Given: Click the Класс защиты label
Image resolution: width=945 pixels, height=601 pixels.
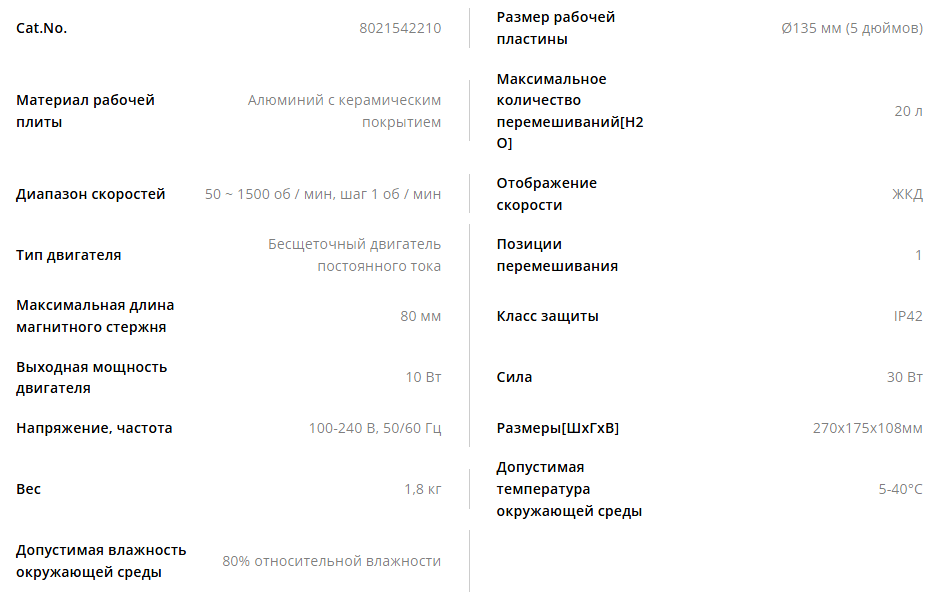Looking at the screenshot, I should point(547,316).
